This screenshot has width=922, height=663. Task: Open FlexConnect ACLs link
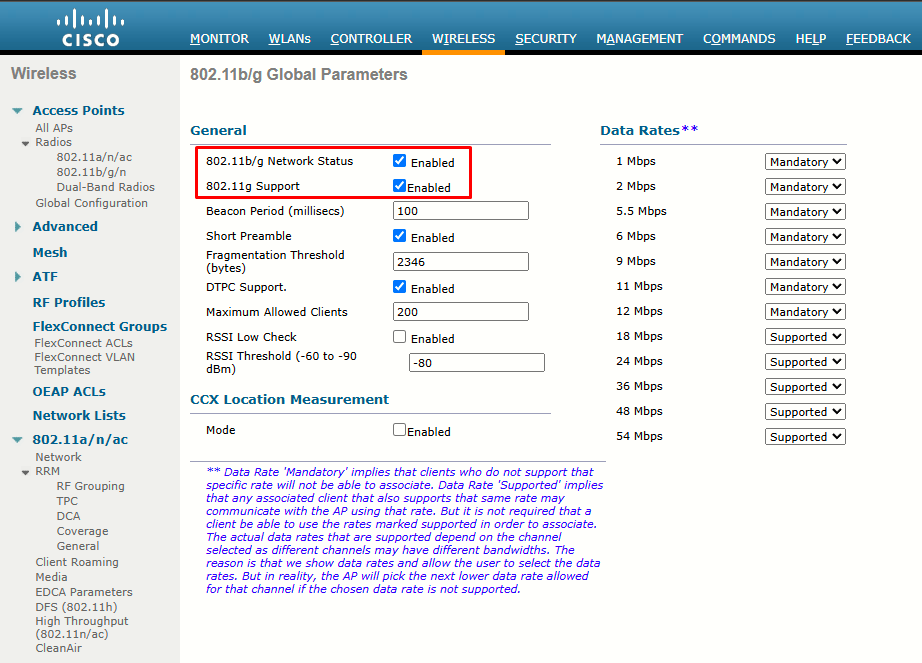(83, 343)
